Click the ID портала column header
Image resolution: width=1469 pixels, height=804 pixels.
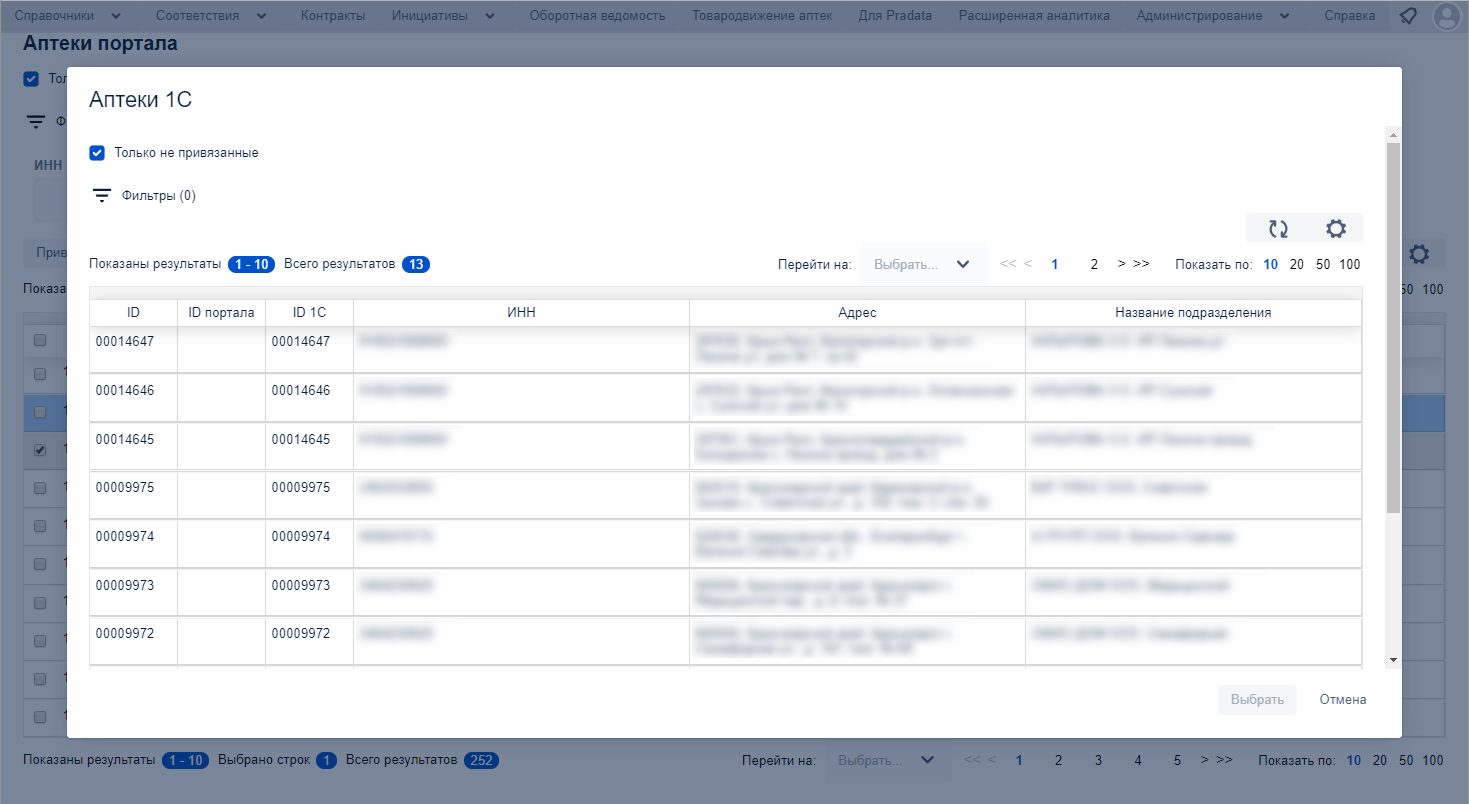click(221, 313)
